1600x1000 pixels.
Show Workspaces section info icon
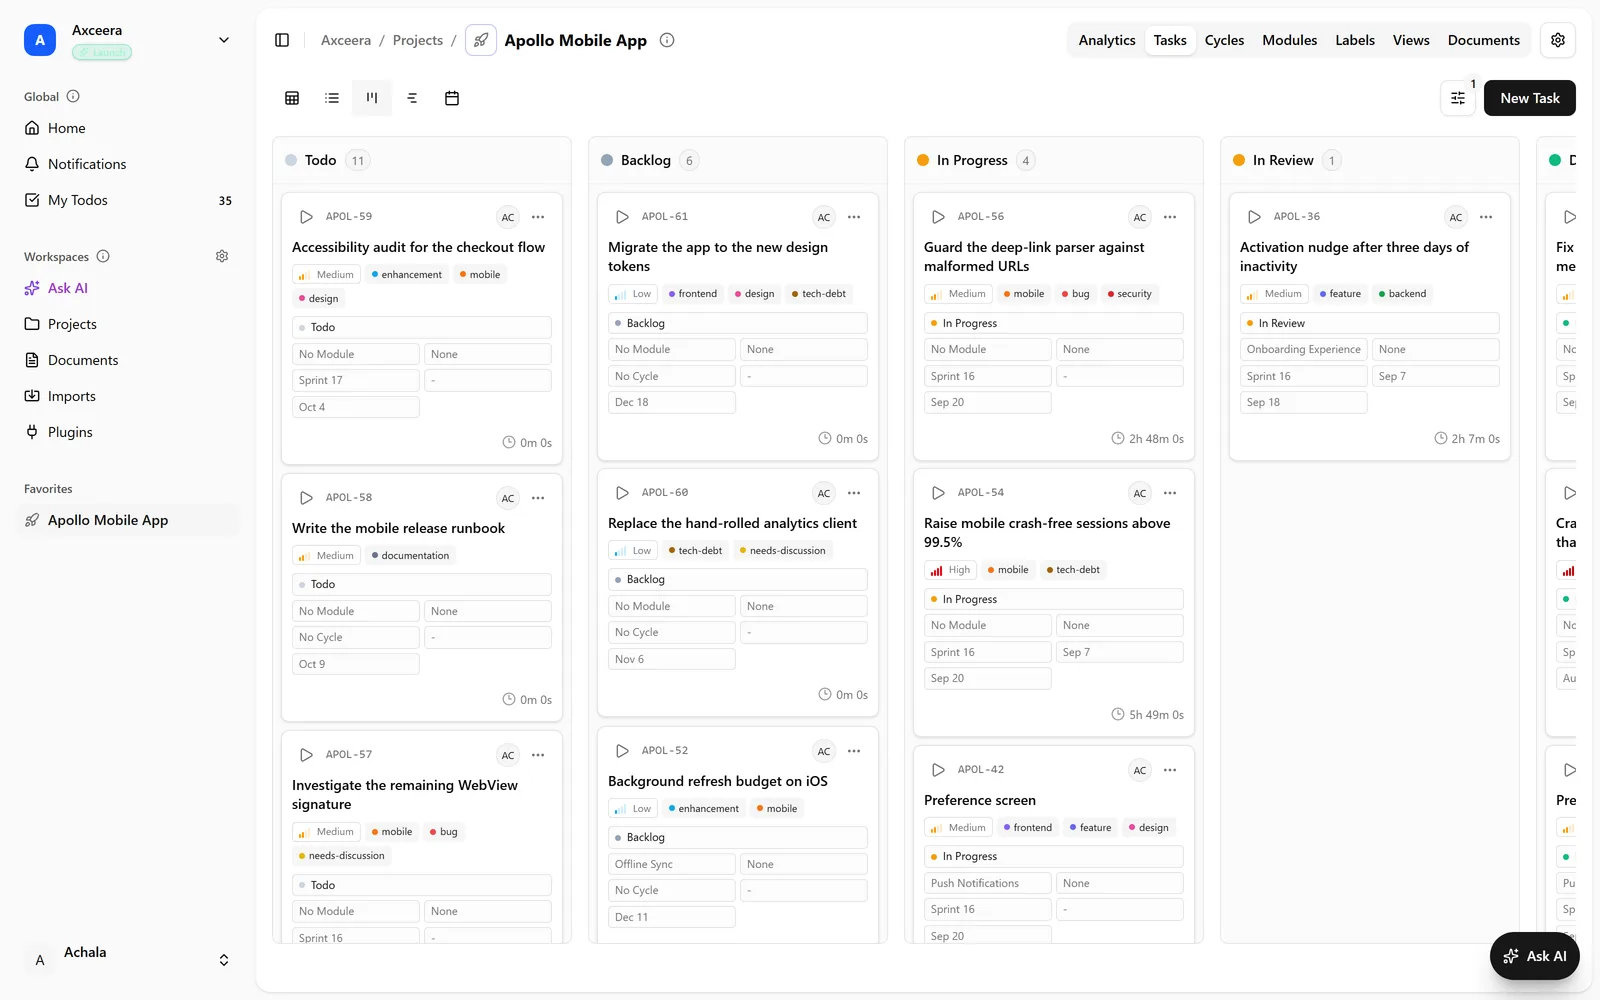pos(103,256)
